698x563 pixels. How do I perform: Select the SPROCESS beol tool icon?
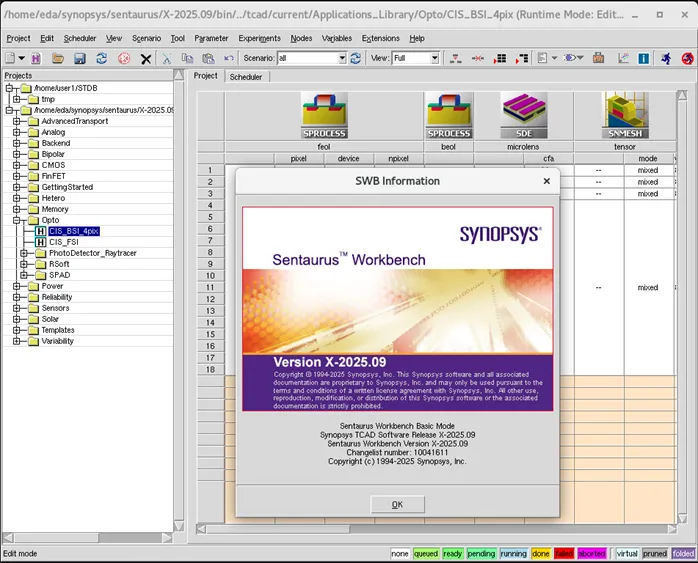(449, 116)
